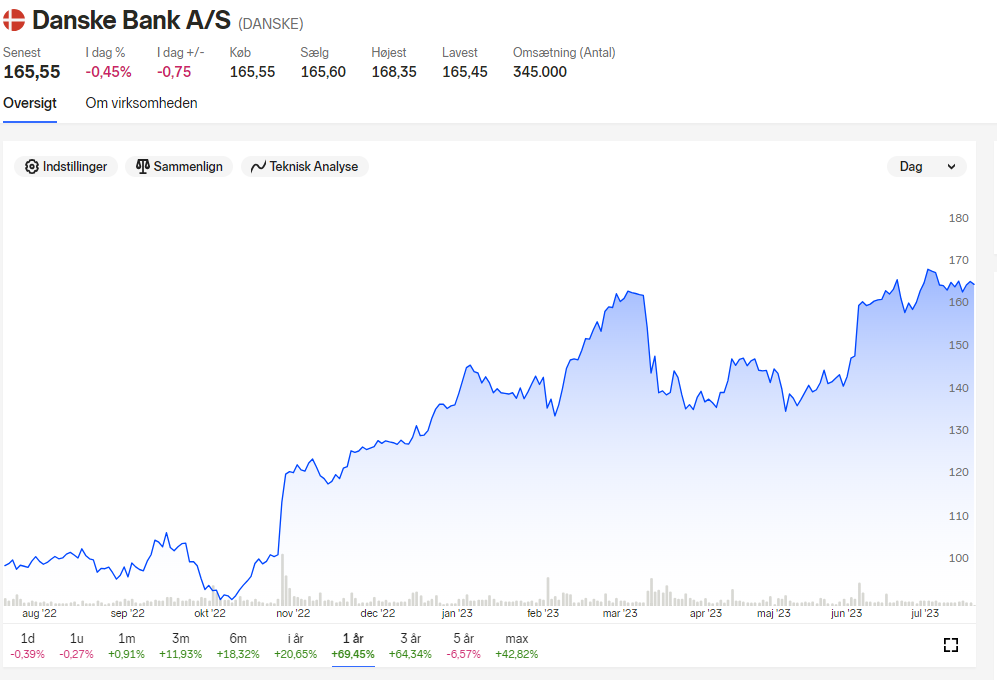Click the Danish flag icon beside Danske Bank
The height and width of the screenshot is (680, 997).
pos(13,20)
